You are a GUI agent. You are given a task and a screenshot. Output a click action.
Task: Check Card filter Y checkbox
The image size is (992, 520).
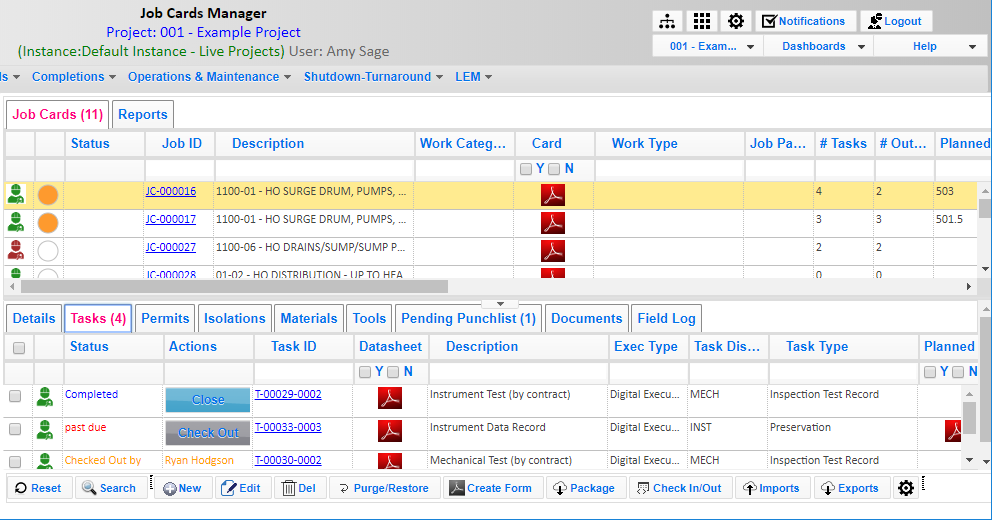click(526, 169)
